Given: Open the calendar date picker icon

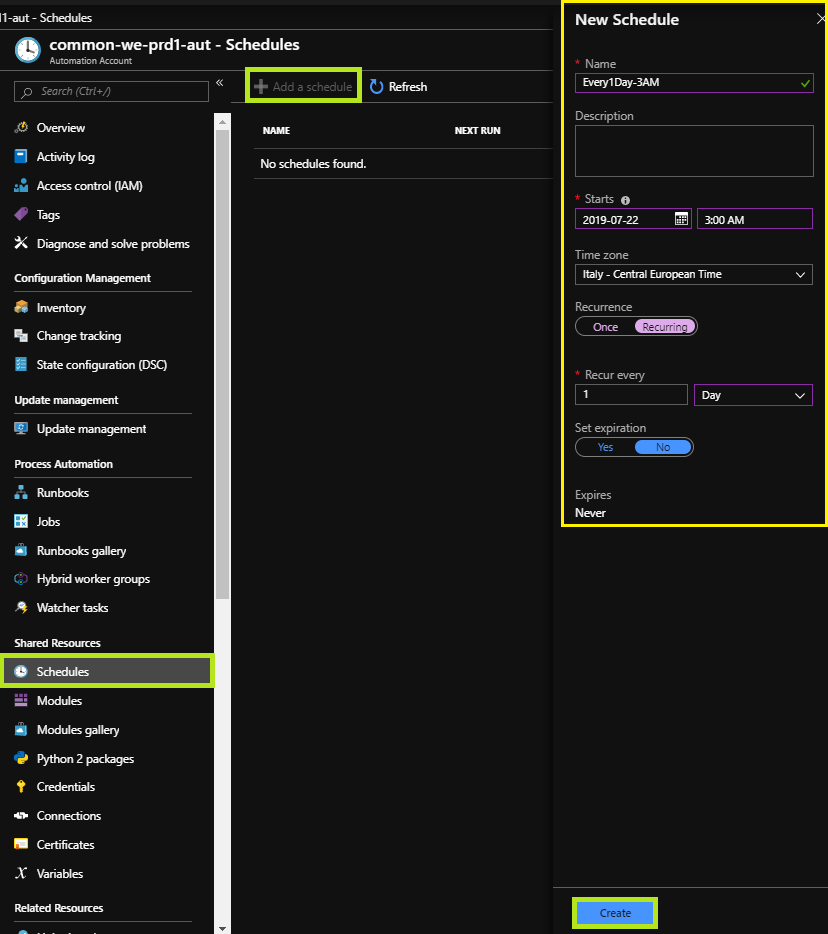Looking at the screenshot, I should click(681, 219).
